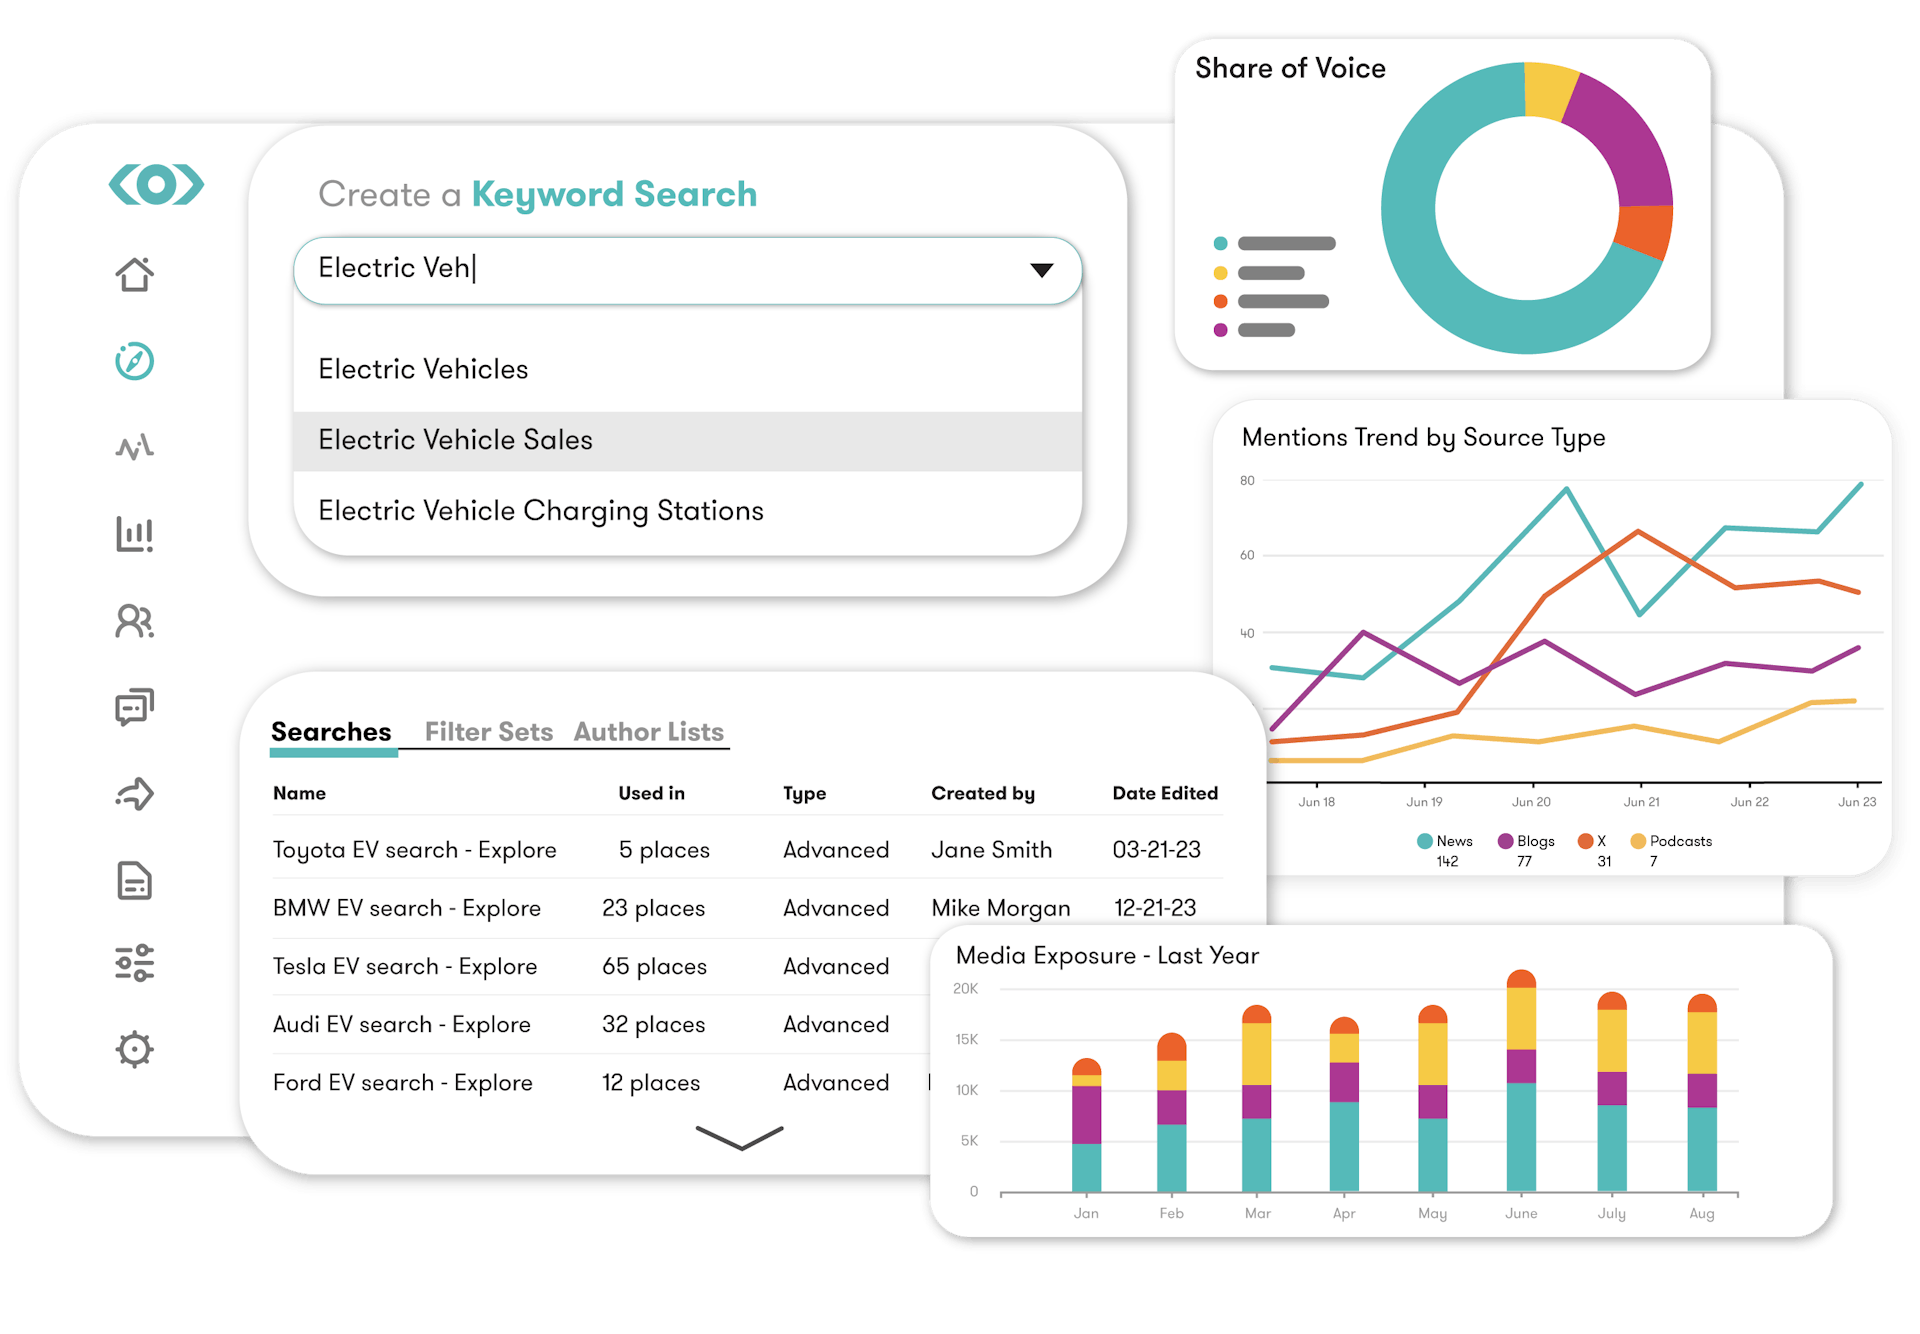Switch to the Filter Sets tab
Viewport: 1920px width, 1334px height.
point(489,731)
